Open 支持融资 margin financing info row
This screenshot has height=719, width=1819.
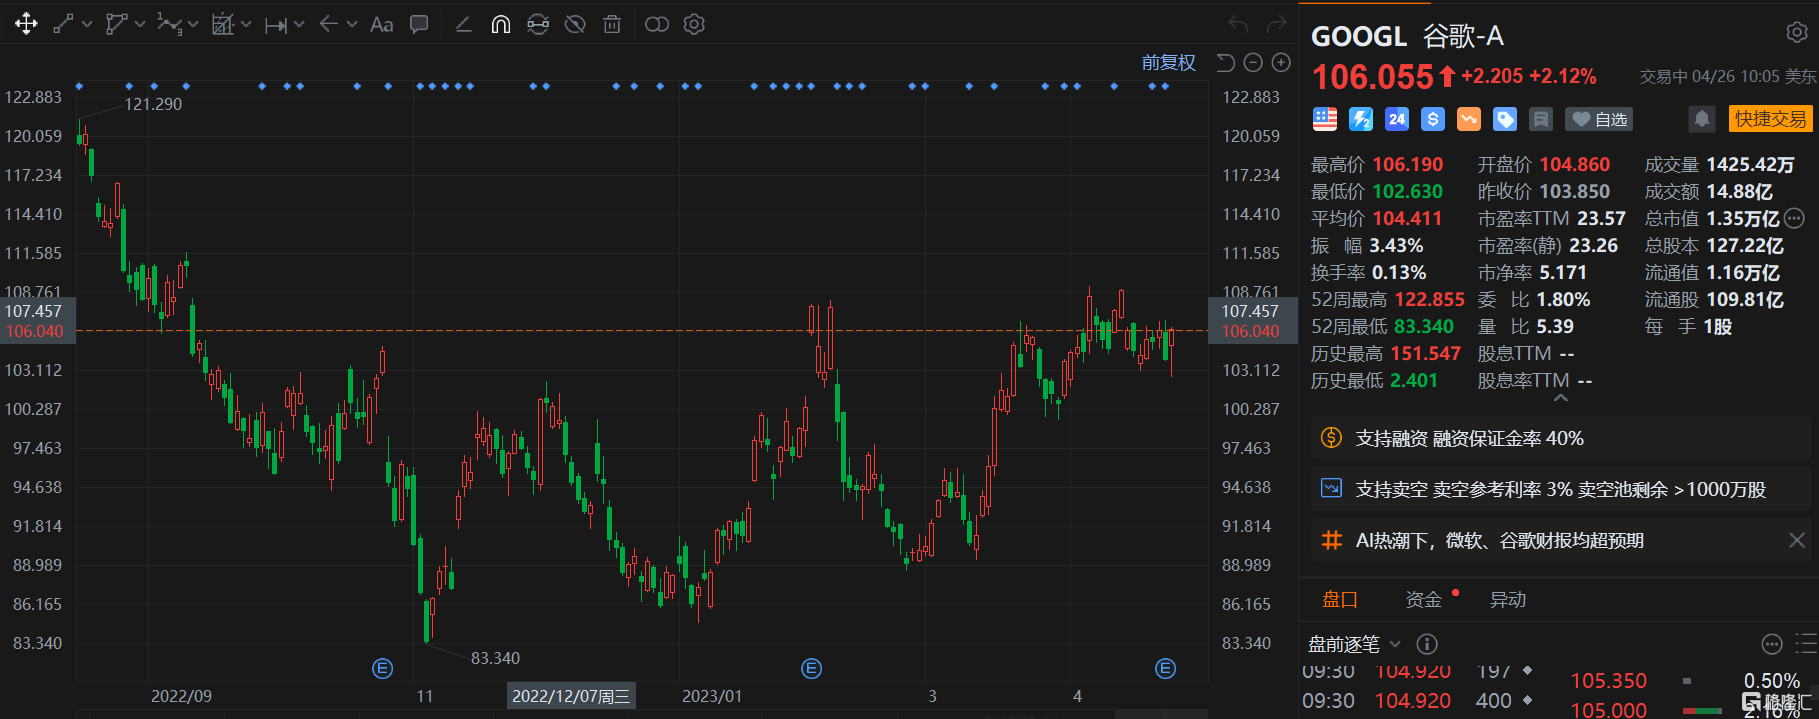1560,438
